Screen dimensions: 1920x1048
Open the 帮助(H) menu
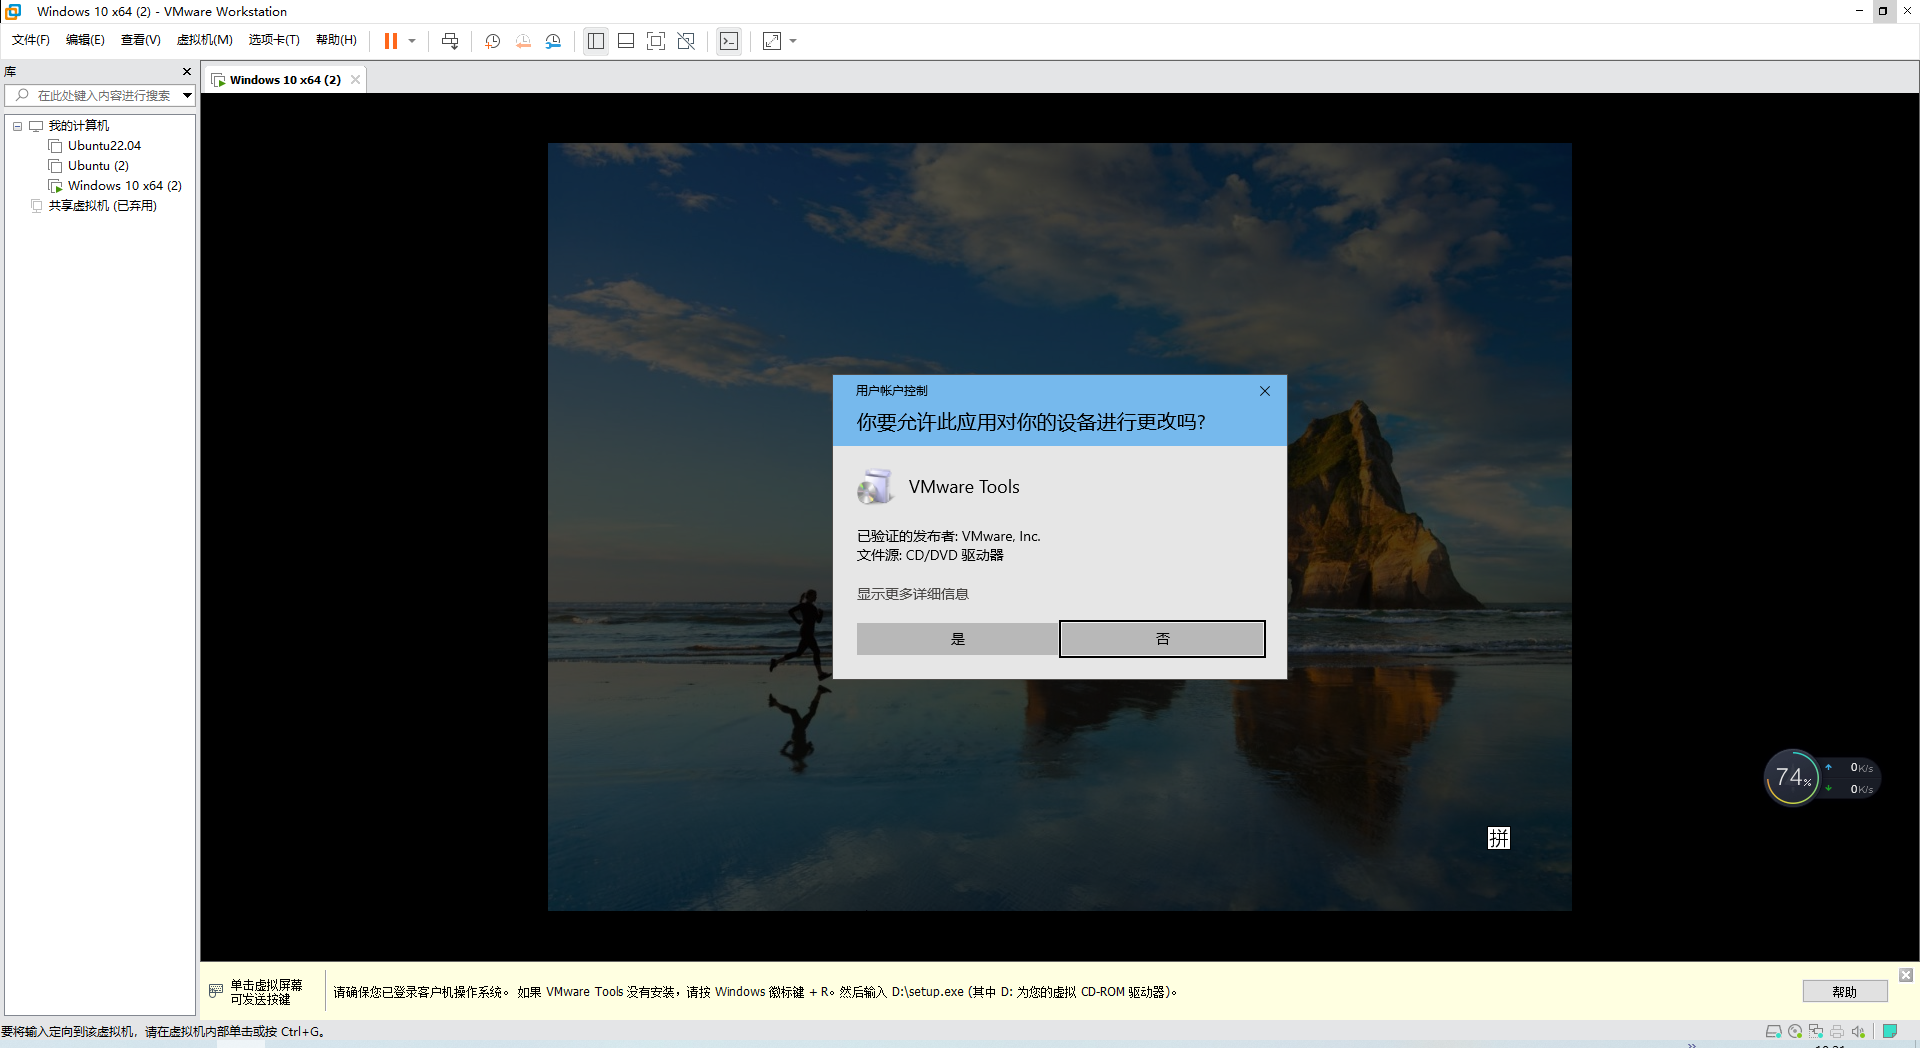coord(336,40)
